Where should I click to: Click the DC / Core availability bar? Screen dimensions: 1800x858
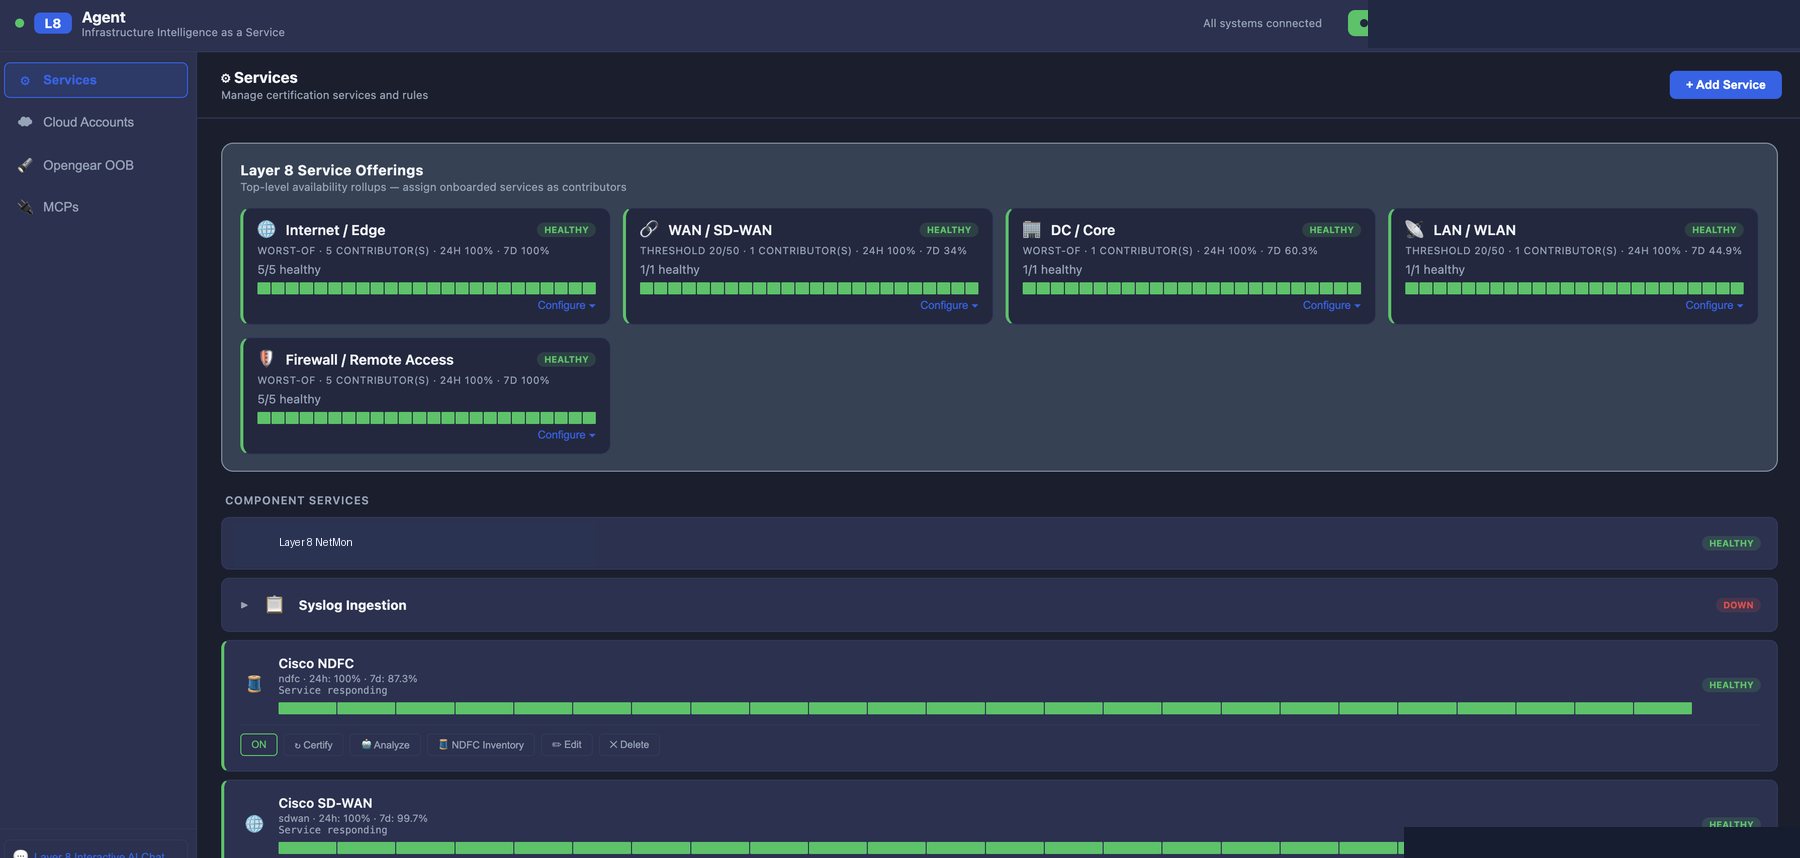(1191, 288)
